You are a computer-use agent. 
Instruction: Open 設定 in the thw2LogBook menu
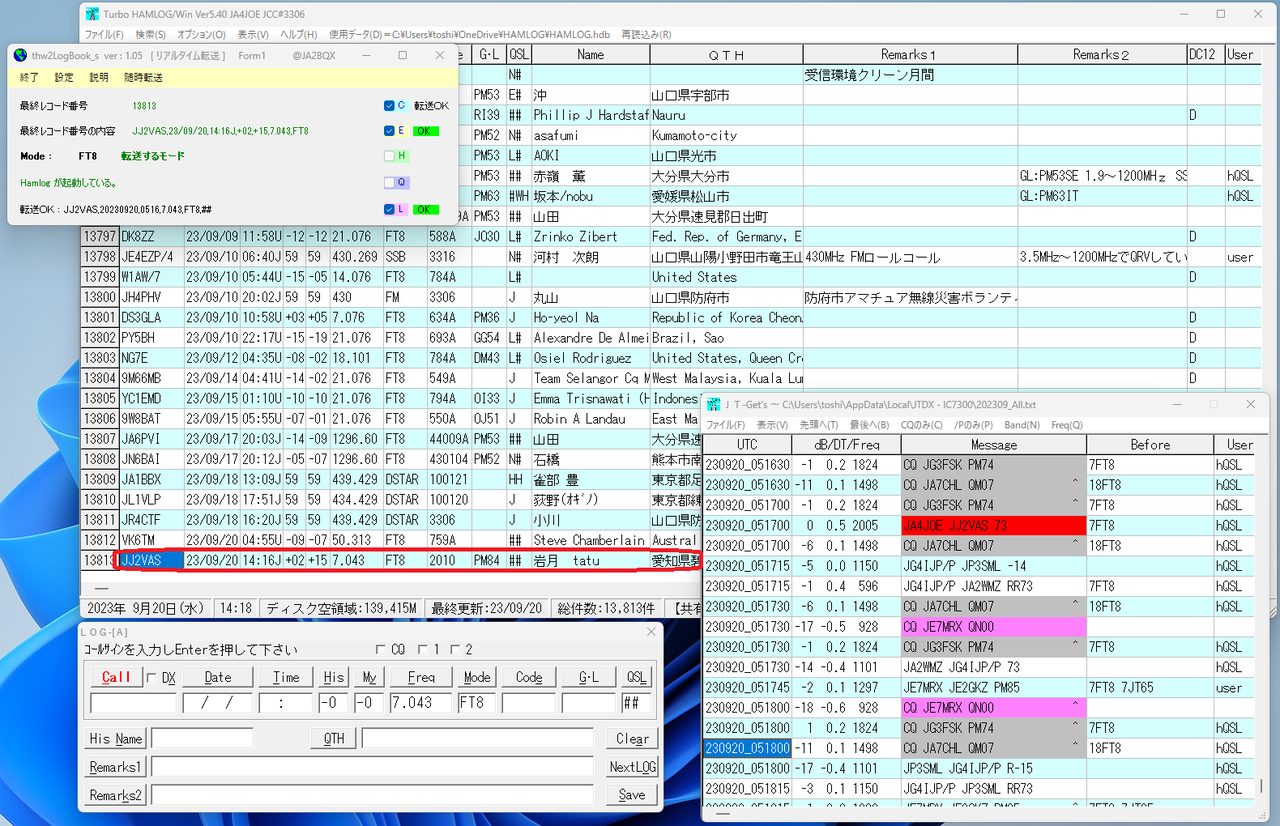pyautogui.click(x=64, y=77)
